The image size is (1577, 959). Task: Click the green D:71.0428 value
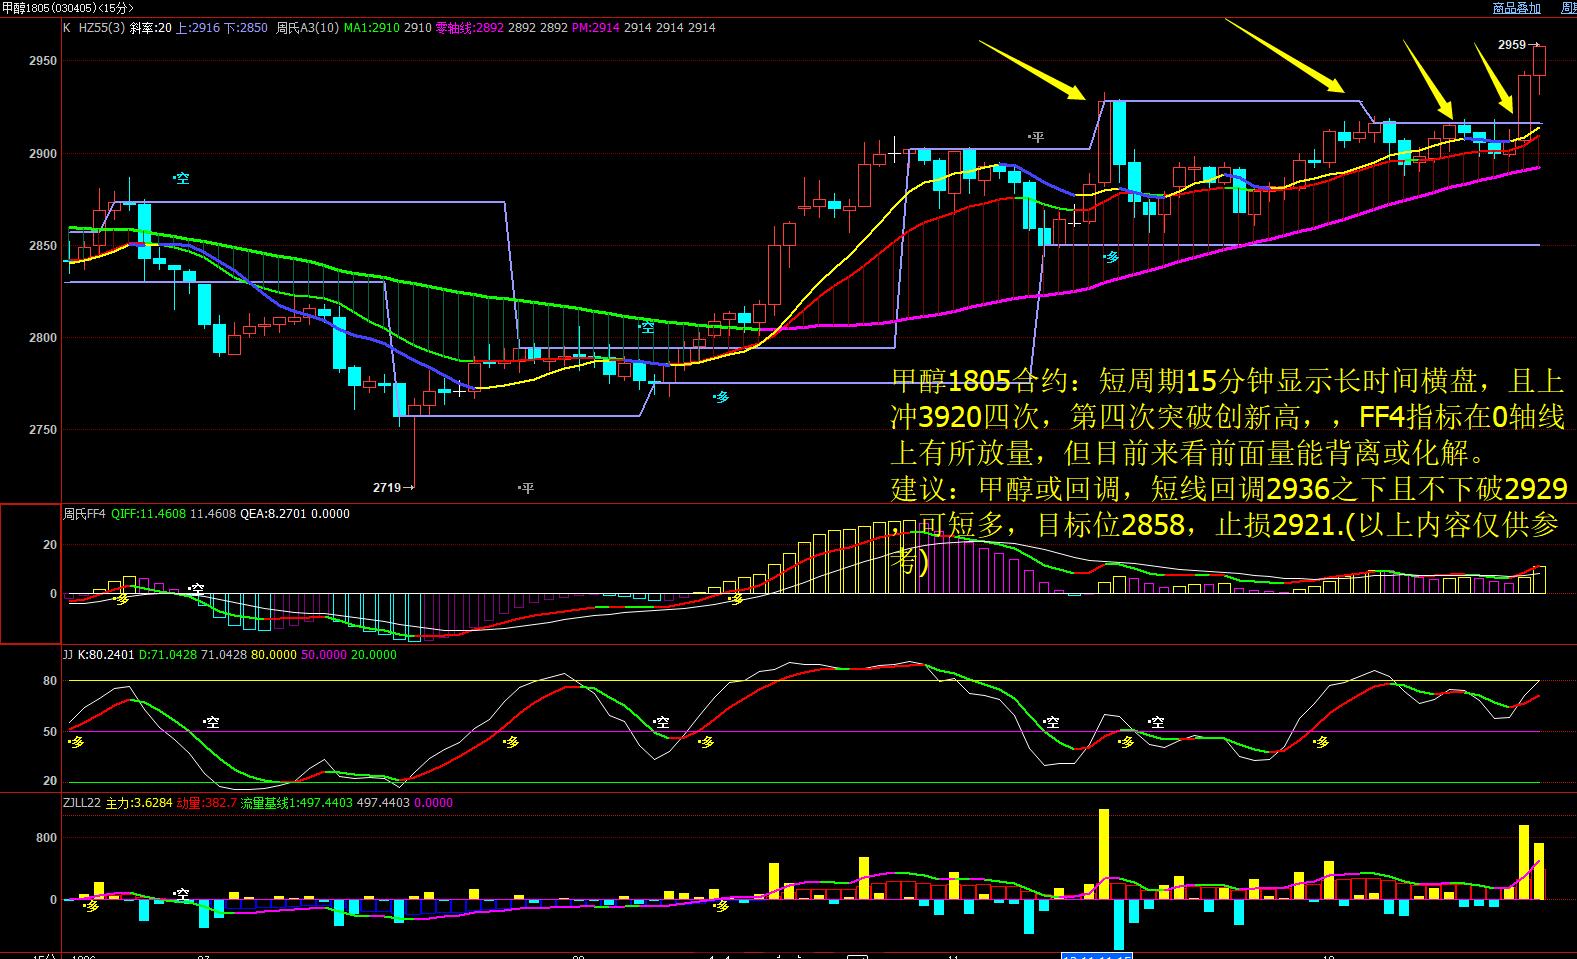point(168,655)
